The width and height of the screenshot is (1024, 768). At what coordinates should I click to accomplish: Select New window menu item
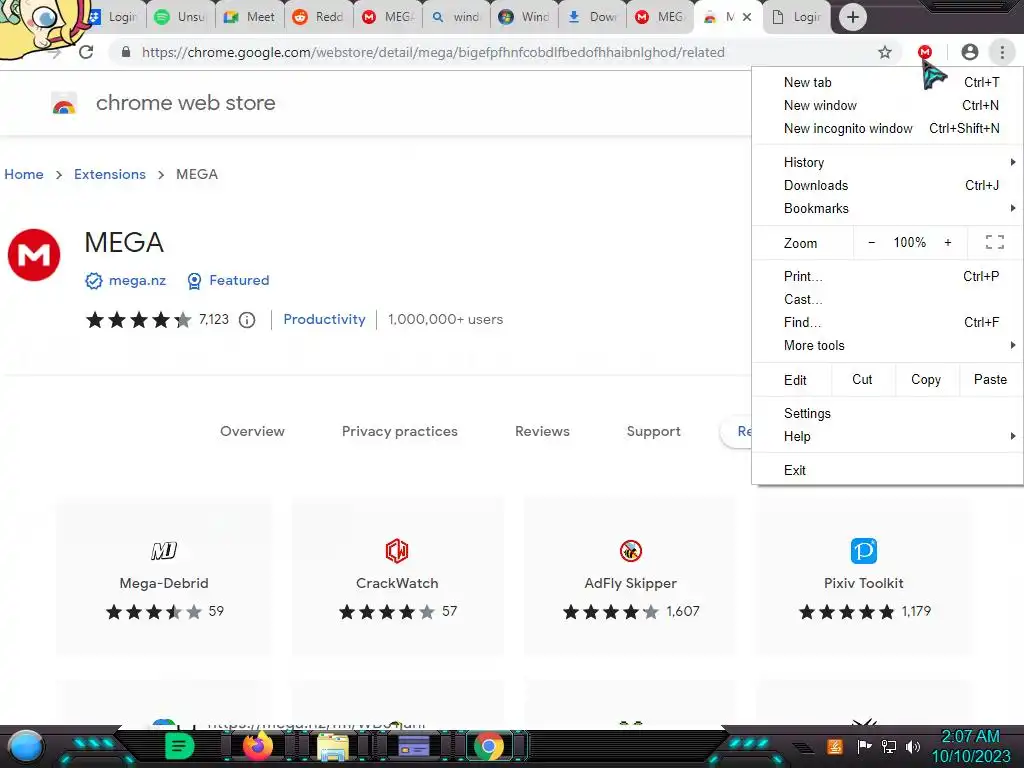click(x=888, y=105)
